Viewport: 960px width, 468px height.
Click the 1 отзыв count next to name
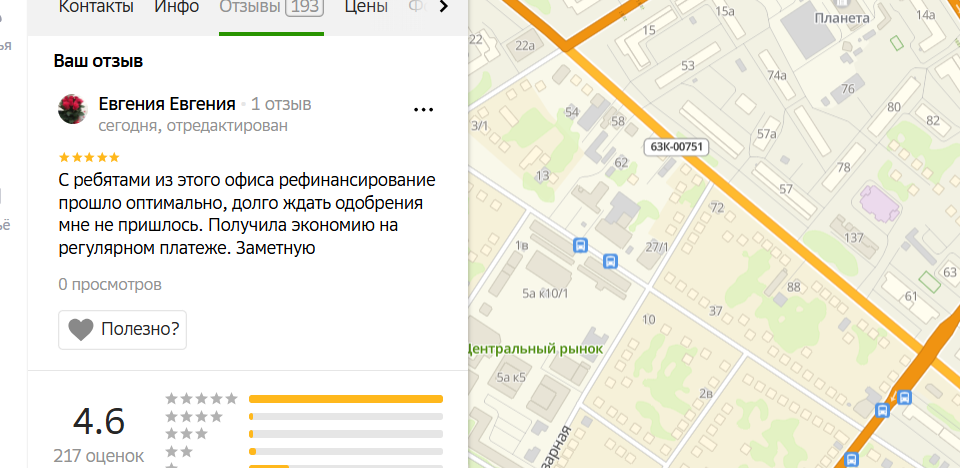(281, 104)
